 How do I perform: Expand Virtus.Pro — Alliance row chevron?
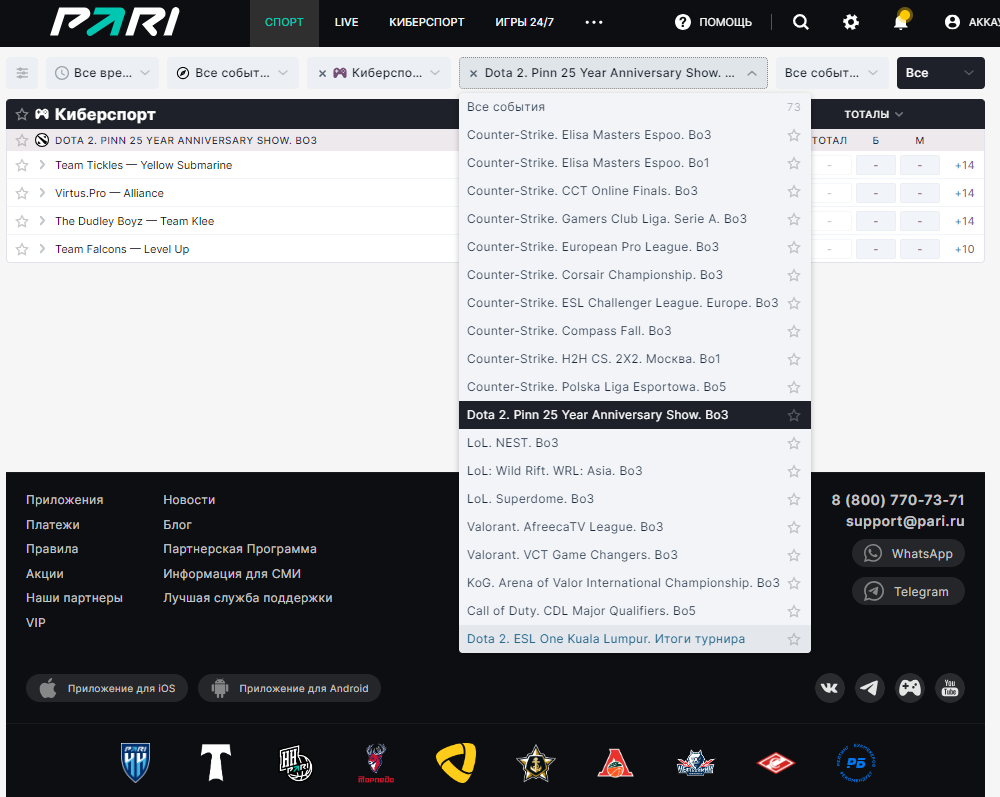click(42, 193)
